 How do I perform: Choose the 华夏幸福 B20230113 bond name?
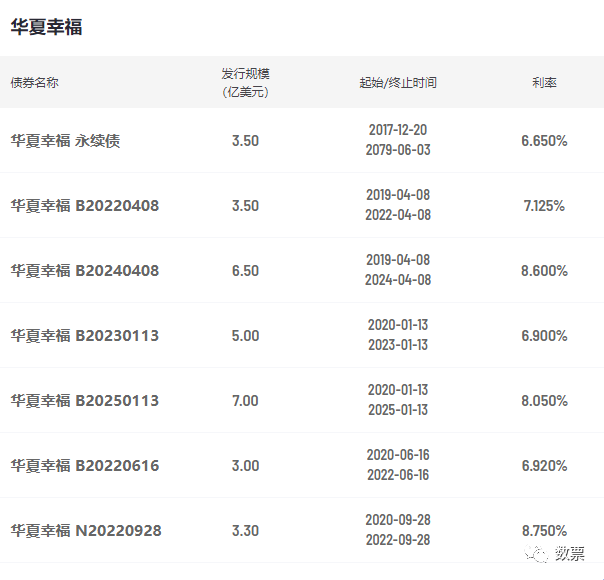[x=85, y=336]
